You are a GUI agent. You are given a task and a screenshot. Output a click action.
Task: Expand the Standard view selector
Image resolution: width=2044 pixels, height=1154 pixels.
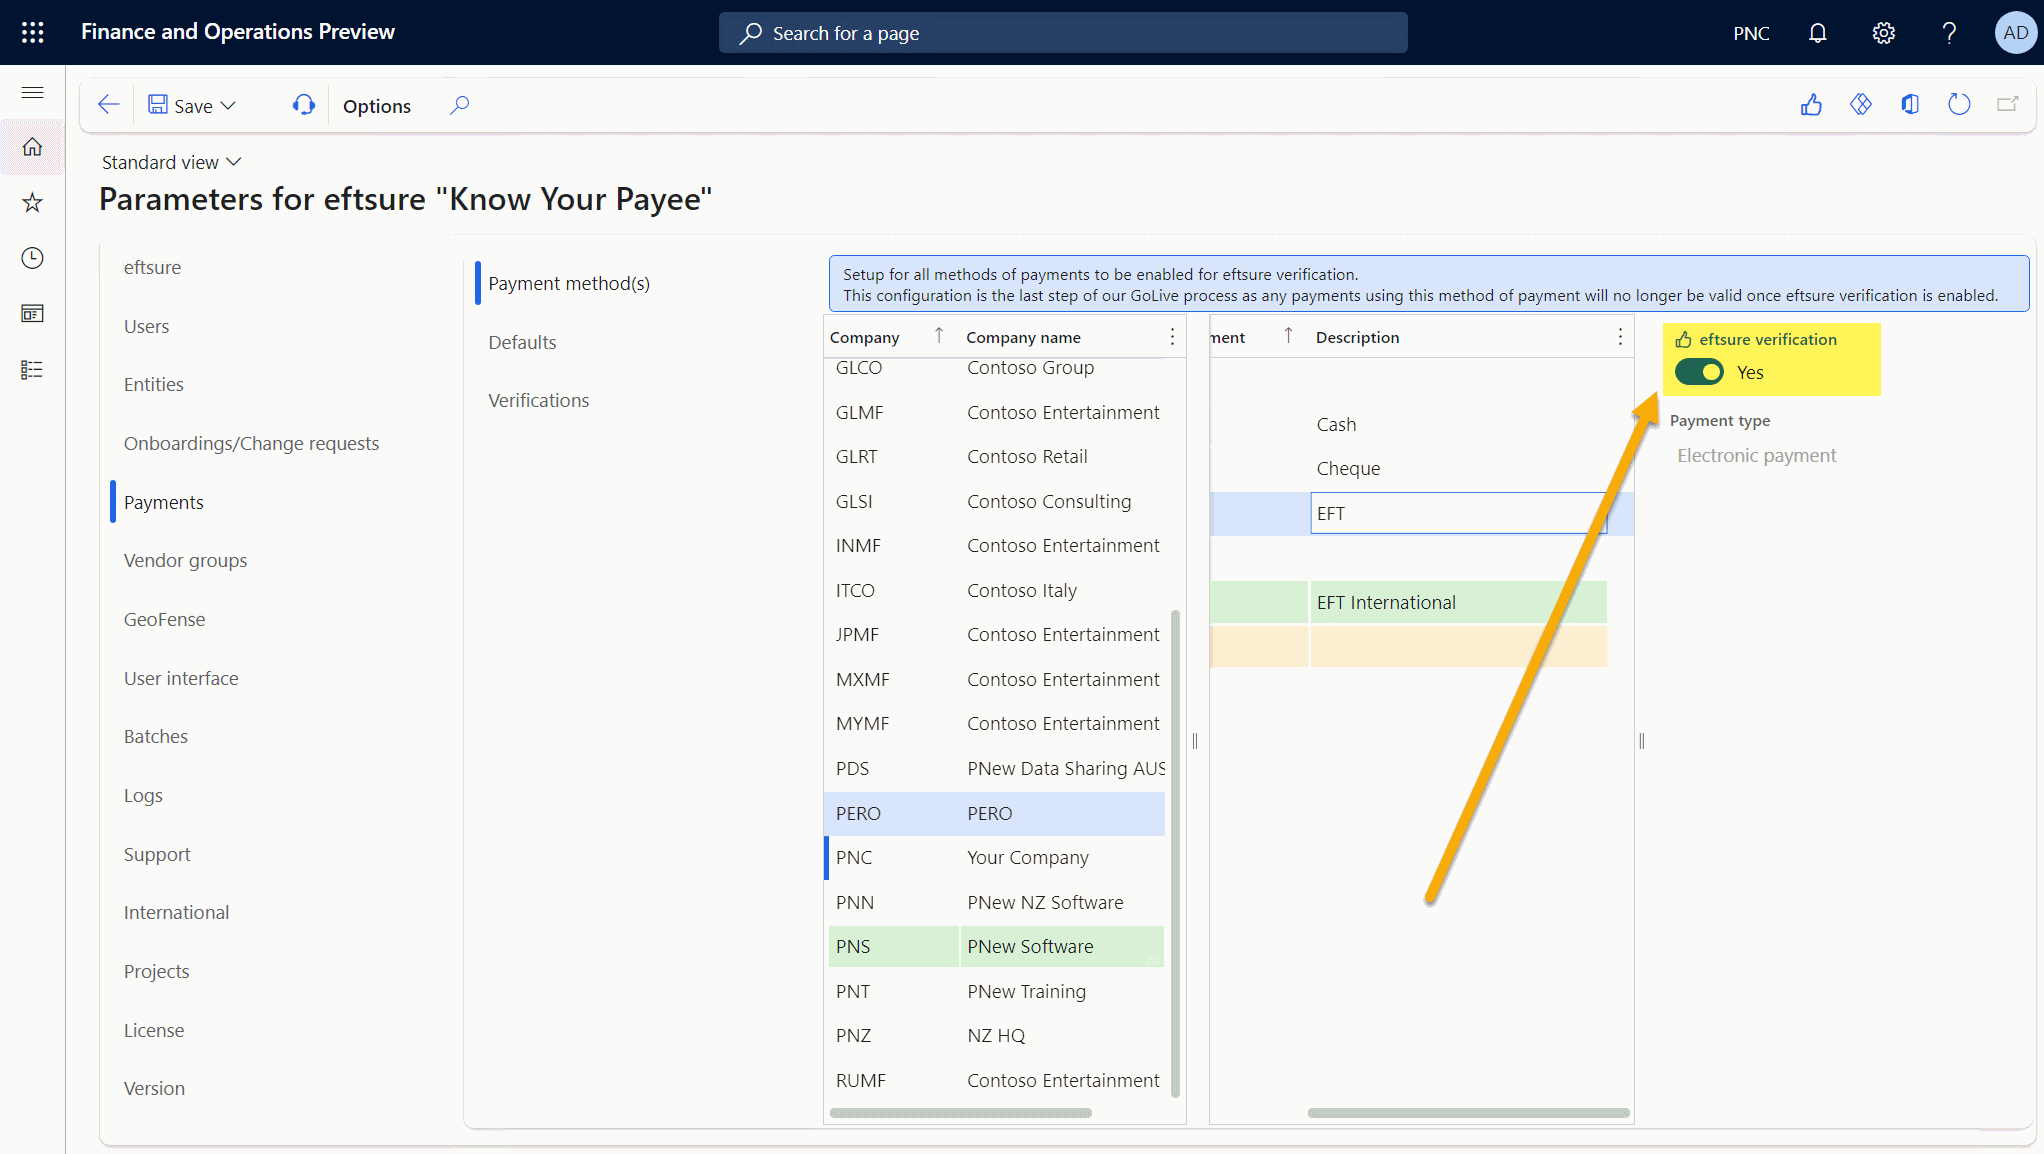[172, 162]
